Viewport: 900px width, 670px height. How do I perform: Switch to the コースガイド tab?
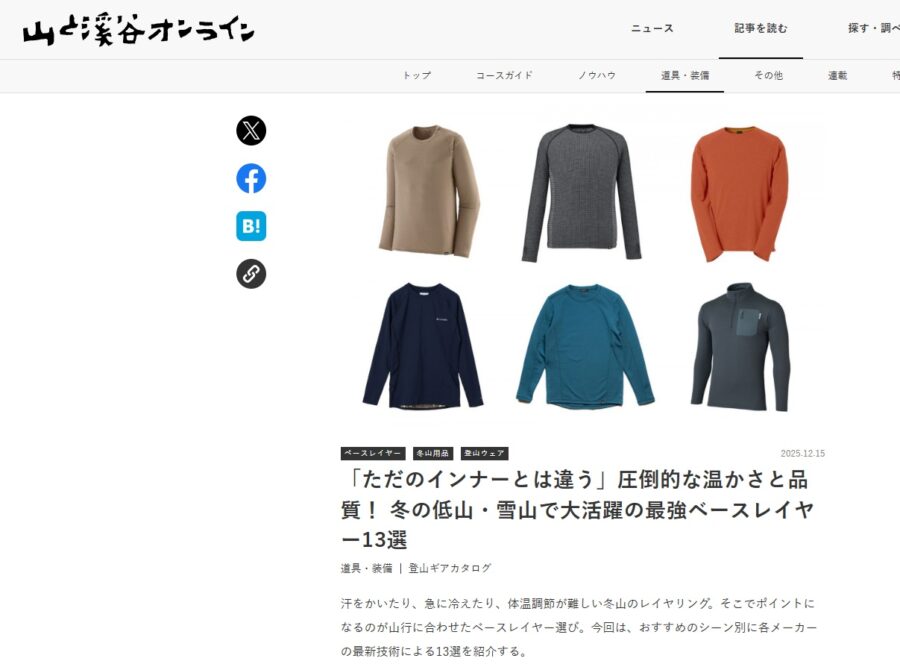click(x=504, y=75)
